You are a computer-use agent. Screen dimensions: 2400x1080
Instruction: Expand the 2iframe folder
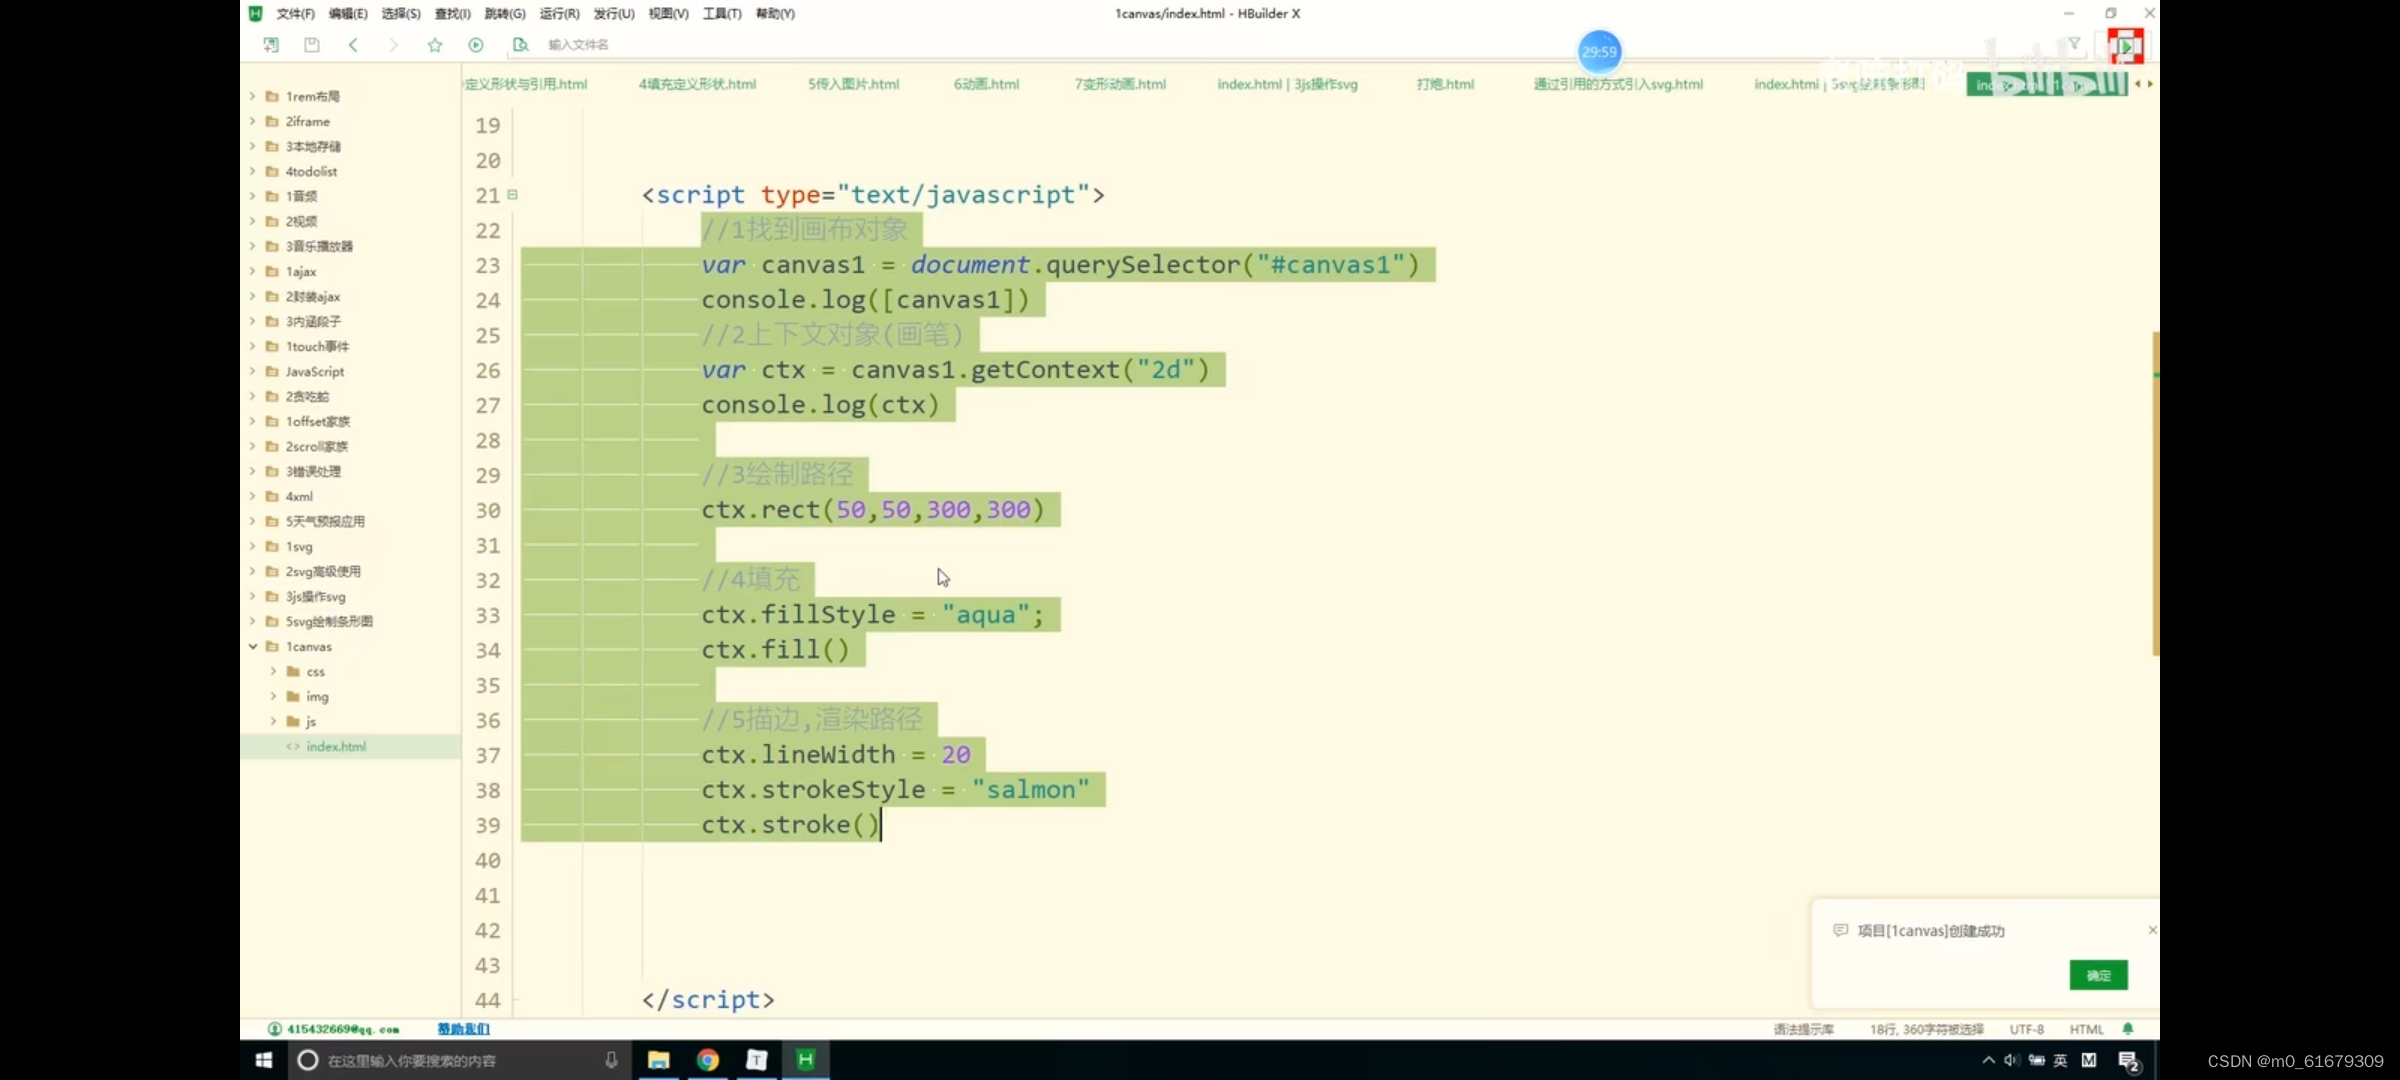253,122
